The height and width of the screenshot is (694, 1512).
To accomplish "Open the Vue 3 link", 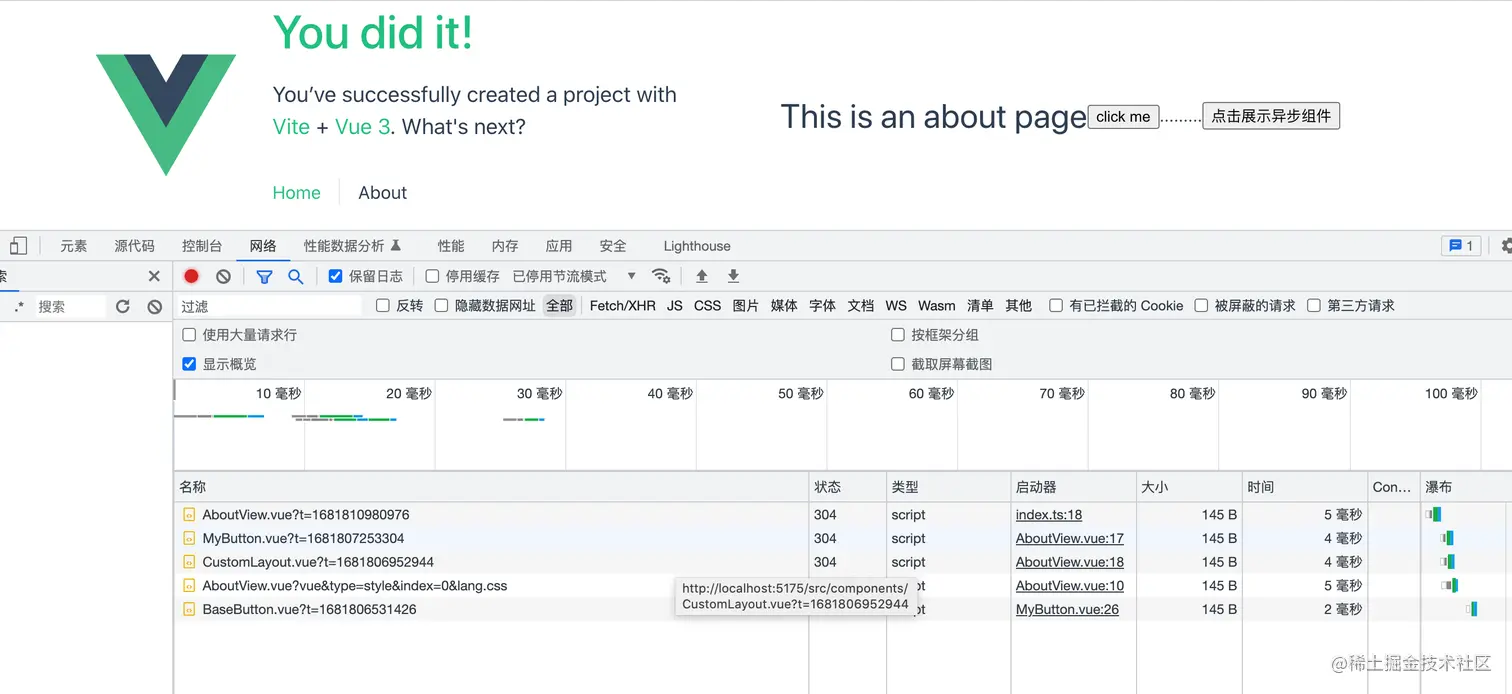I will pos(362,127).
